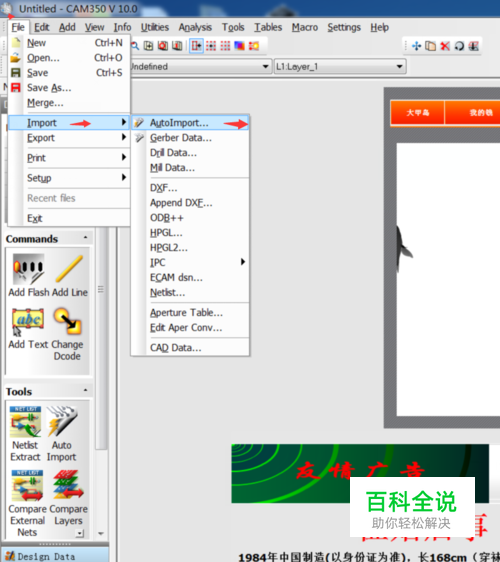Click the zoom-in window toolbar icon
The image size is (500, 562).
point(148,46)
